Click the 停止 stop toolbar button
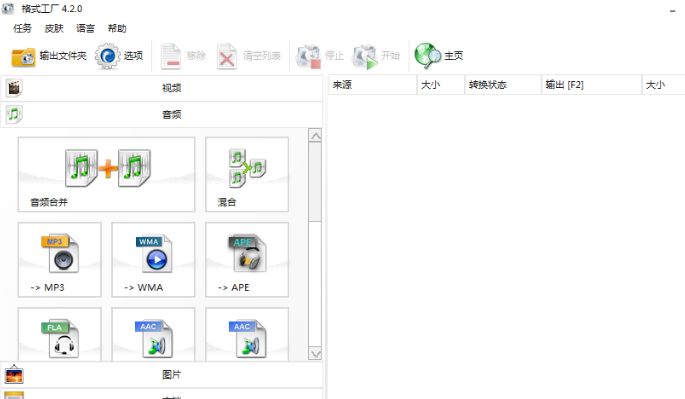685x399 pixels. point(320,56)
